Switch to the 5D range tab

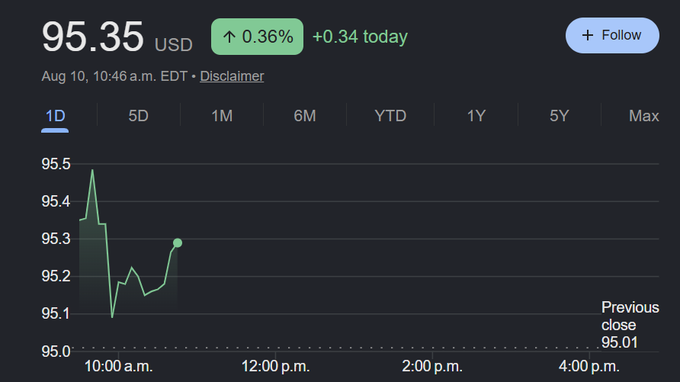click(138, 116)
